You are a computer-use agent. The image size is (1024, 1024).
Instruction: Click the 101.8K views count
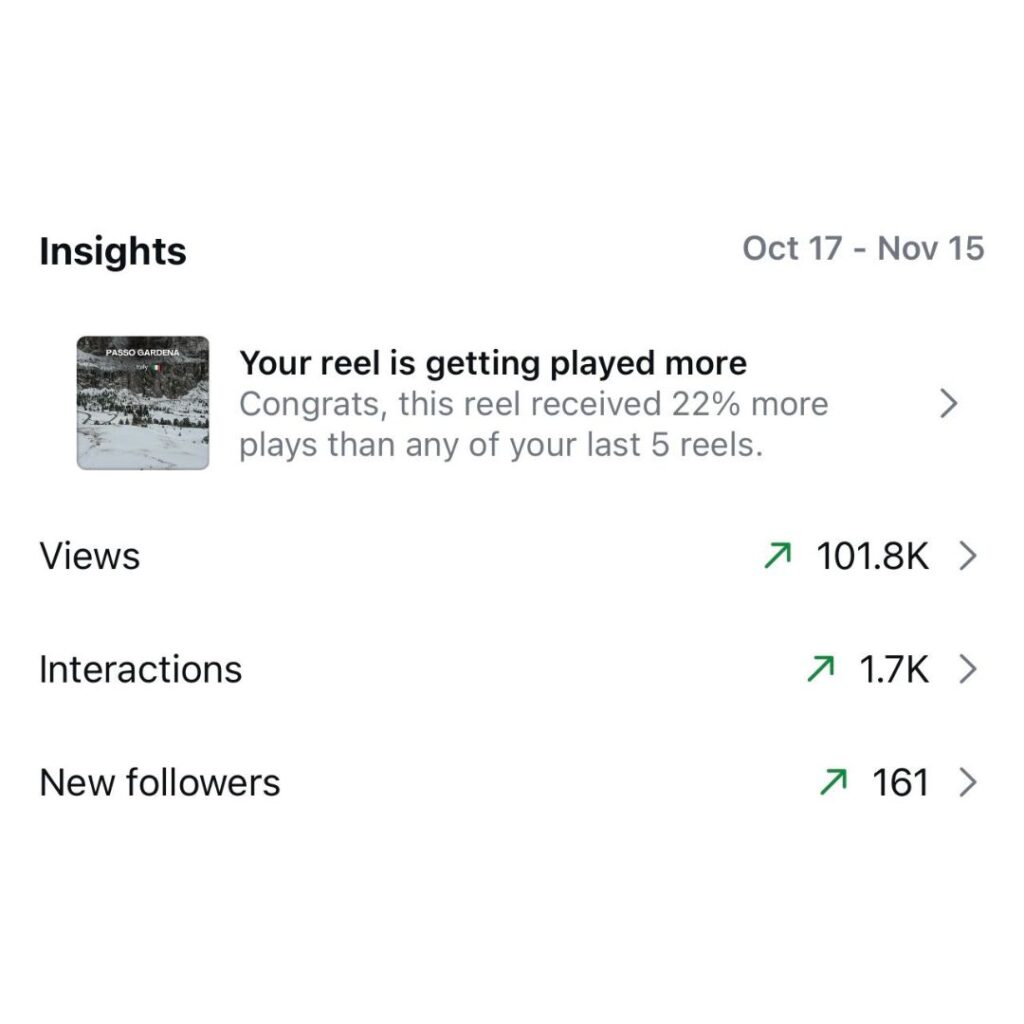(x=872, y=556)
